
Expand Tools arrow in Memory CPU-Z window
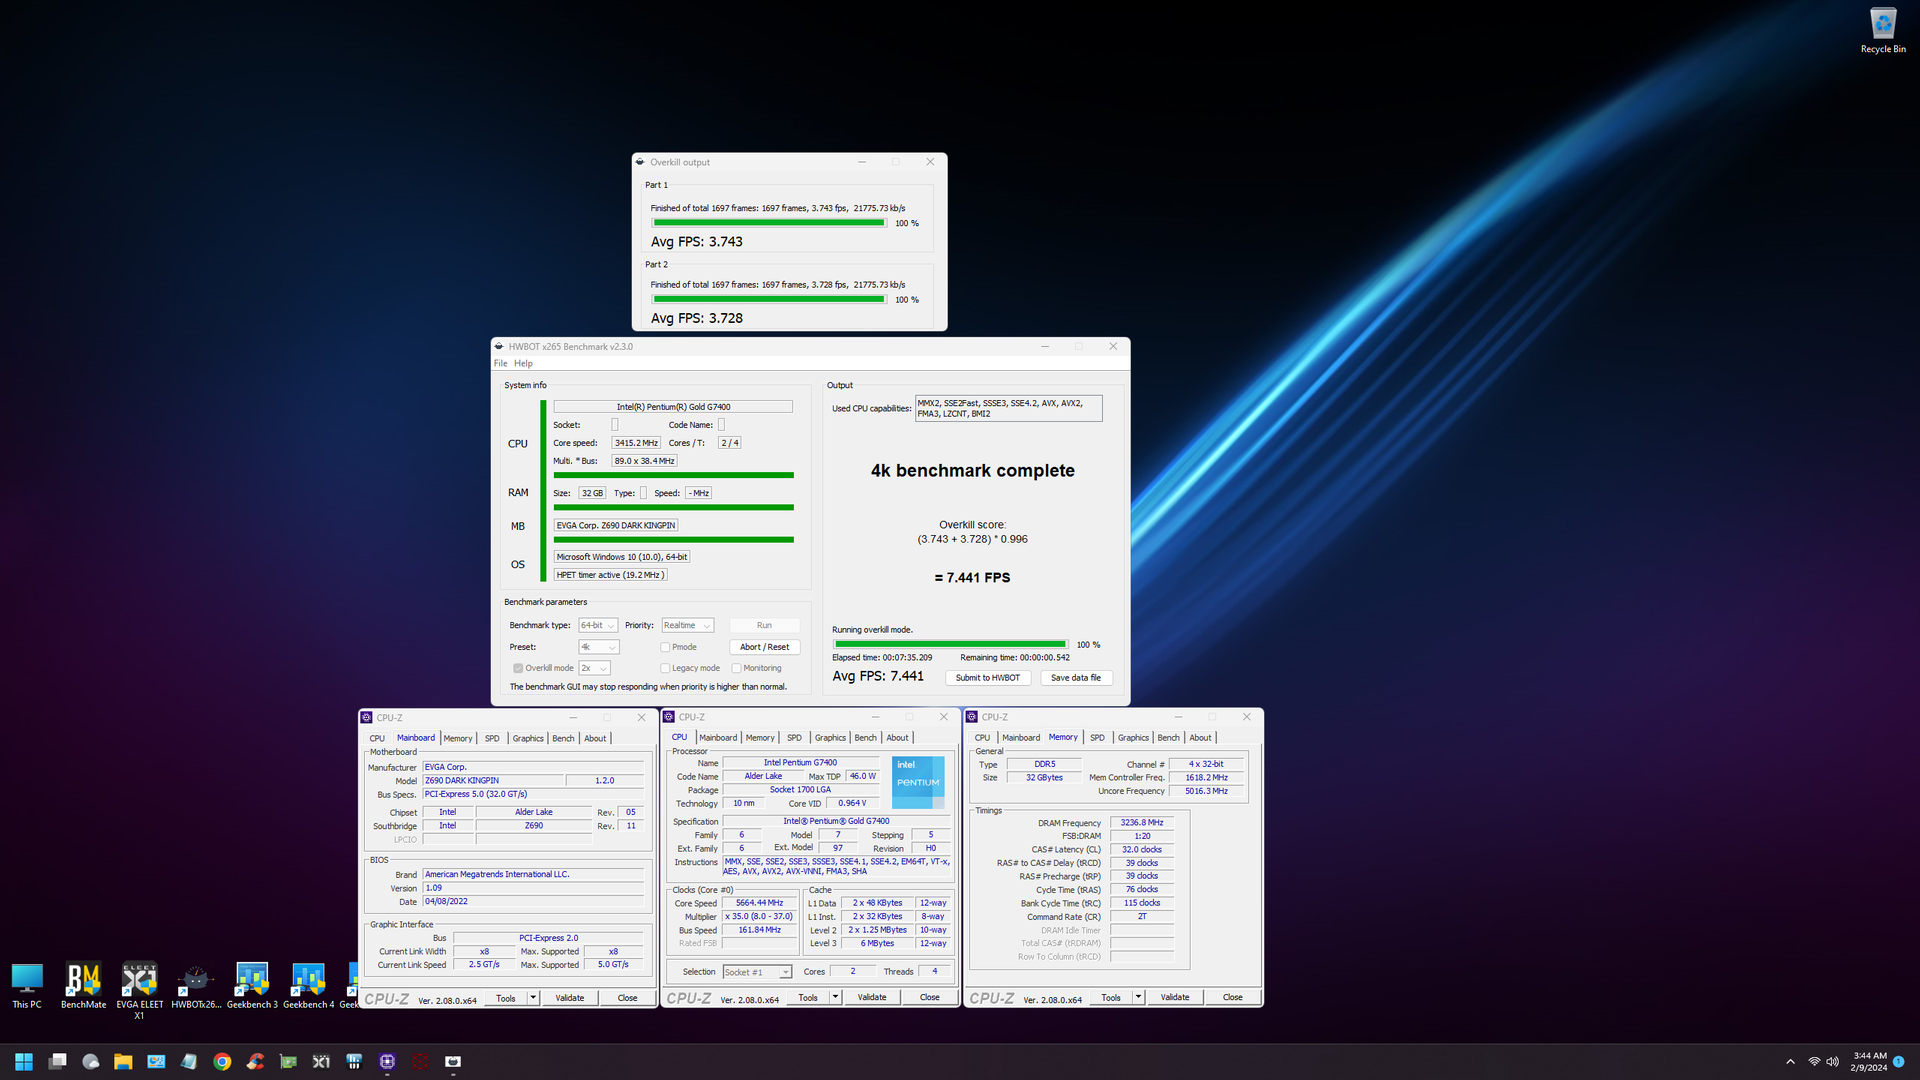tap(1138, 997)
